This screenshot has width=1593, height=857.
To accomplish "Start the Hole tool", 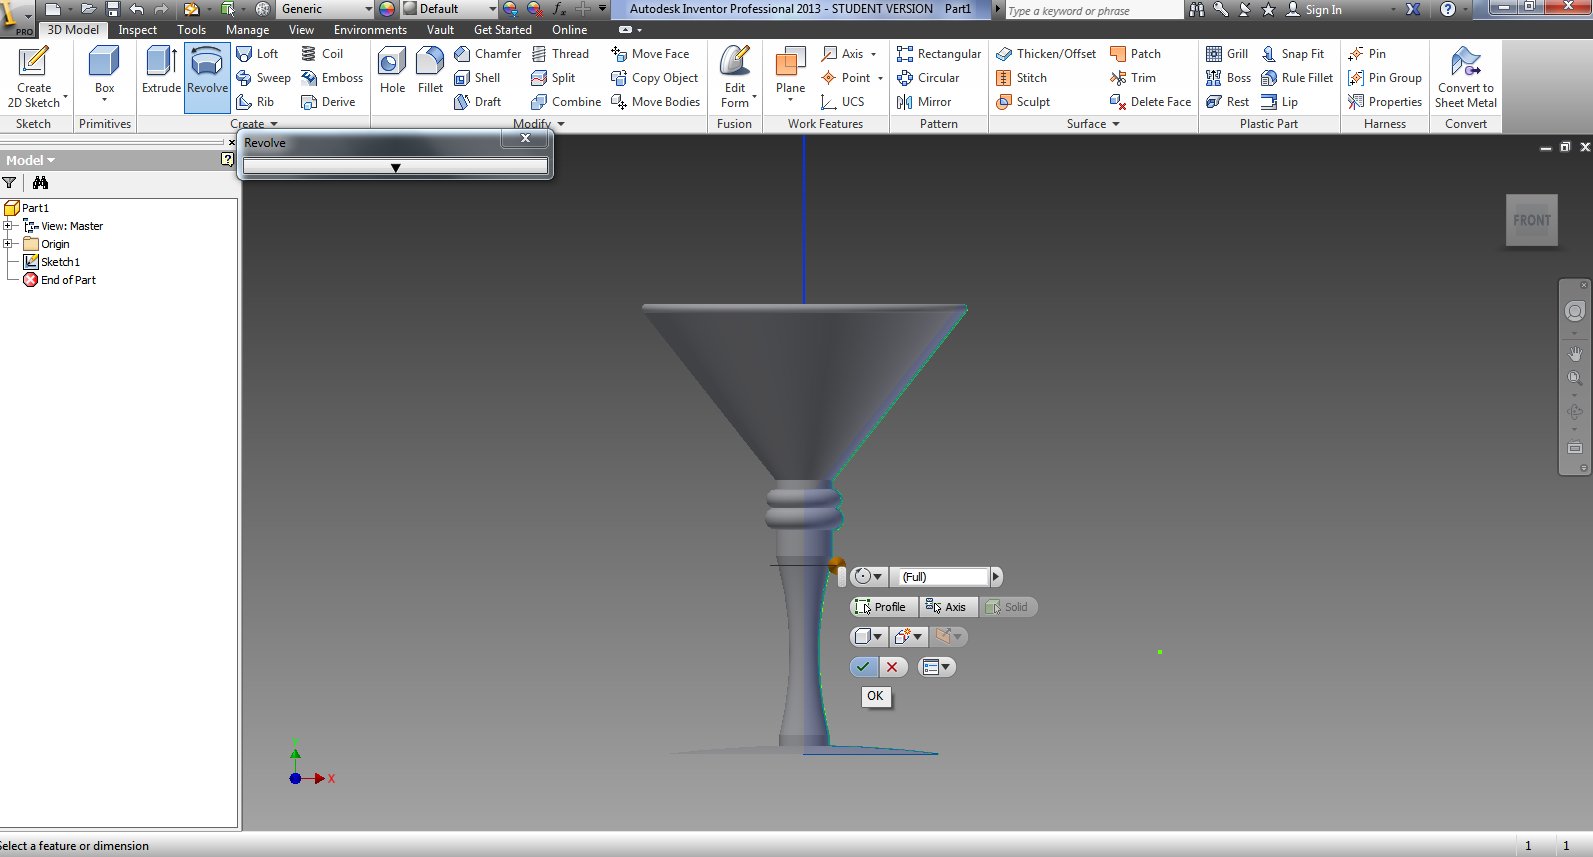I will 392,71.
